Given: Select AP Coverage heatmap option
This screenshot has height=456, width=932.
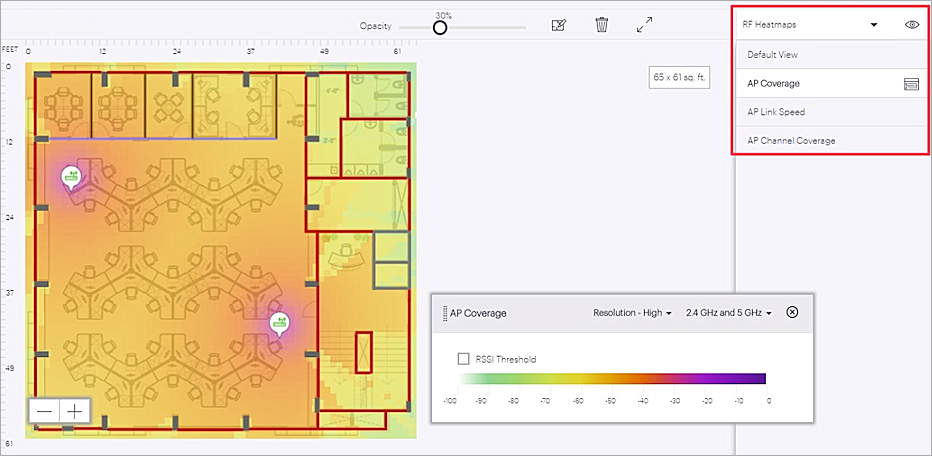Looking at the screenshot, I should [831, 84].
